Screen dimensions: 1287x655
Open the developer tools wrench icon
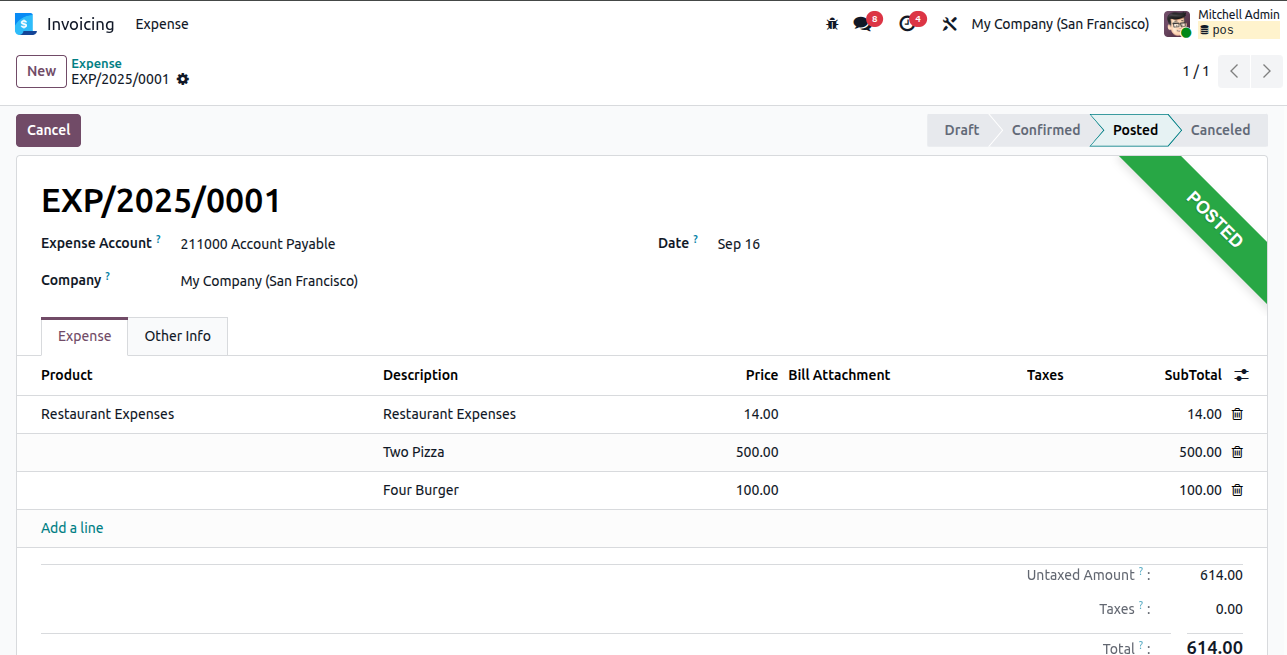coord(950,24)
